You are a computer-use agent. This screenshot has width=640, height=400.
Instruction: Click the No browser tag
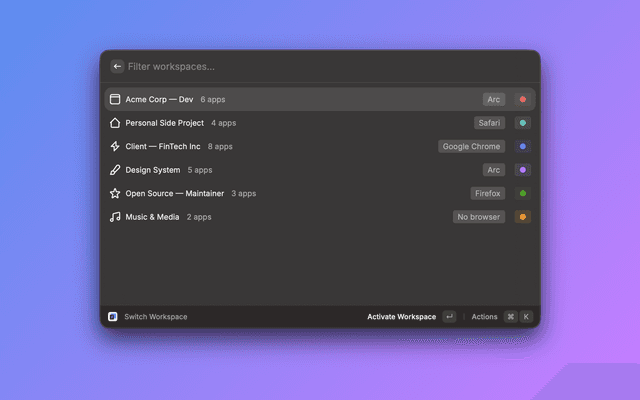point(479,217)
